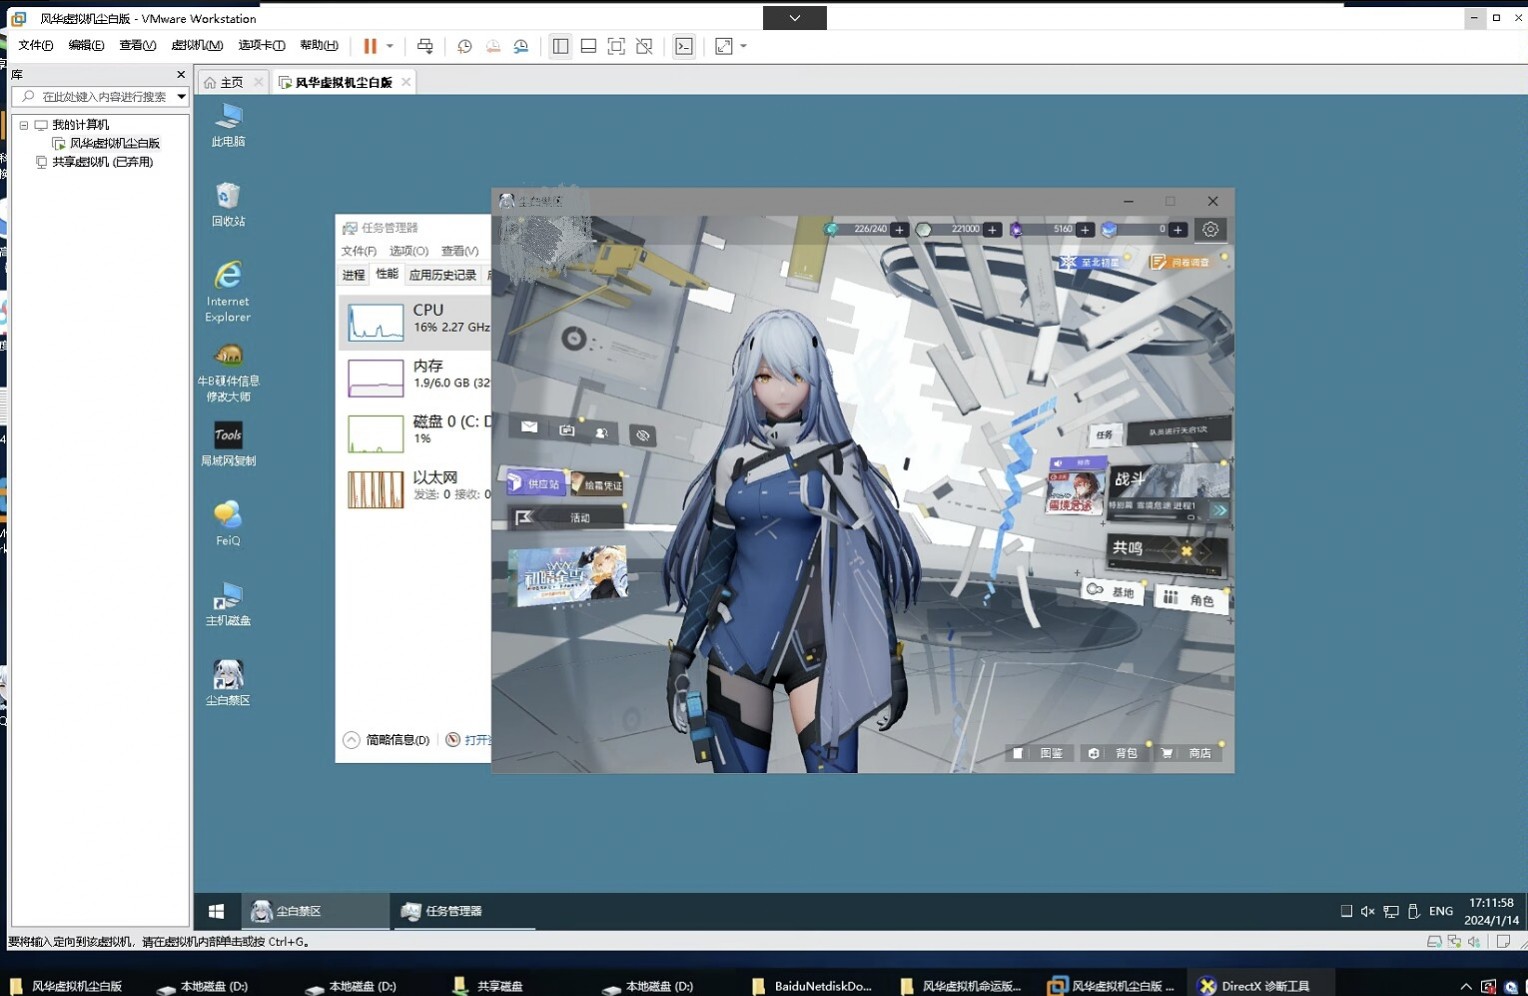Open the console view toolbar icon

click(684, 46)
